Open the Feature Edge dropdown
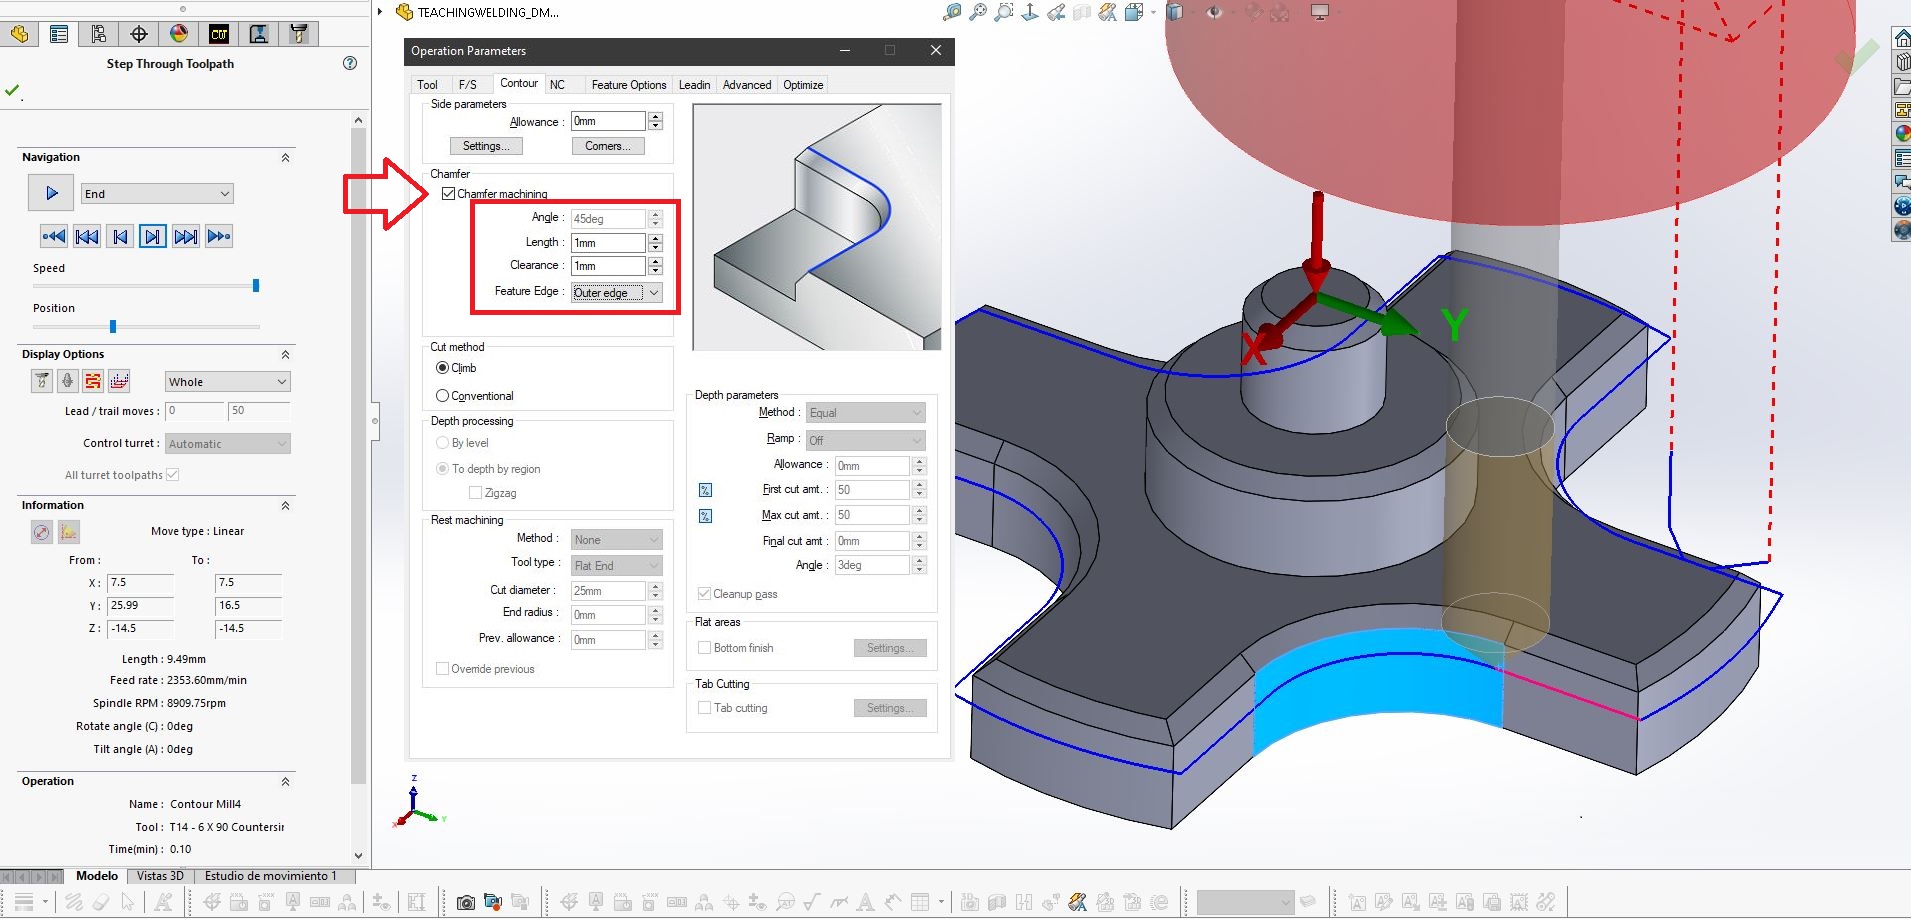This screenshot has height=919, width=1911. (616, 293)
